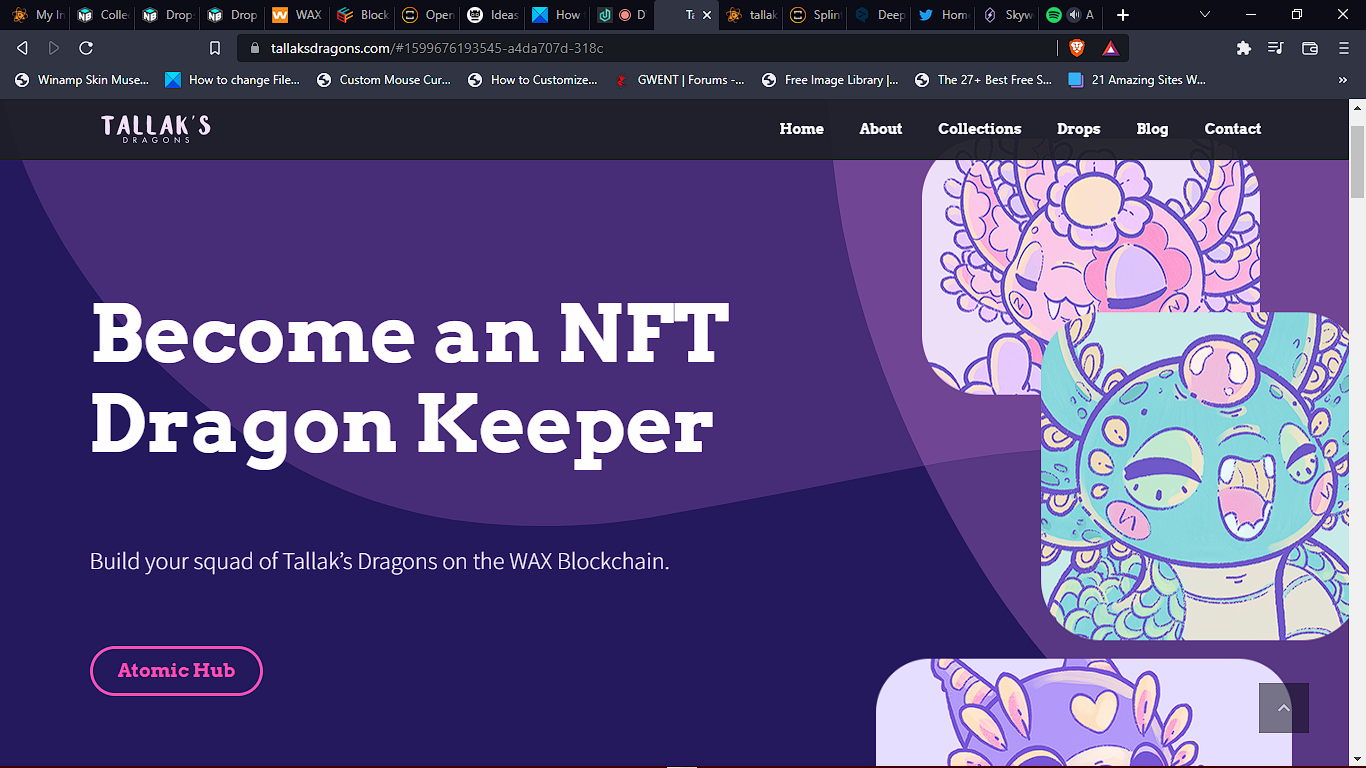Open the About page in site navigation
Screen dimensions: 1366x768
click(x=881, y=129)
